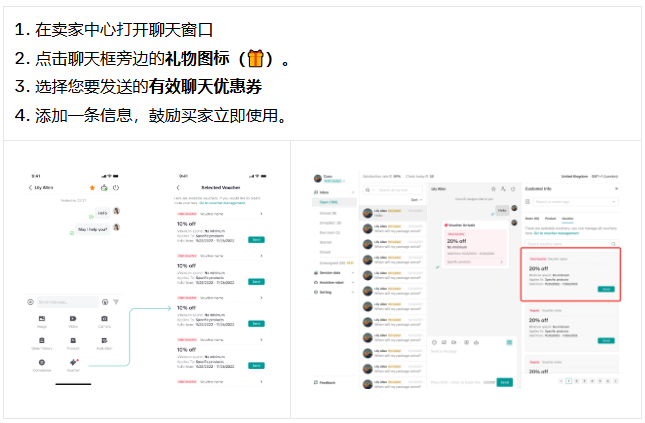Click the 'Search all my chat' field
Image resolution: width=645 pixels, height=423 pixels.
click(393, 190)
